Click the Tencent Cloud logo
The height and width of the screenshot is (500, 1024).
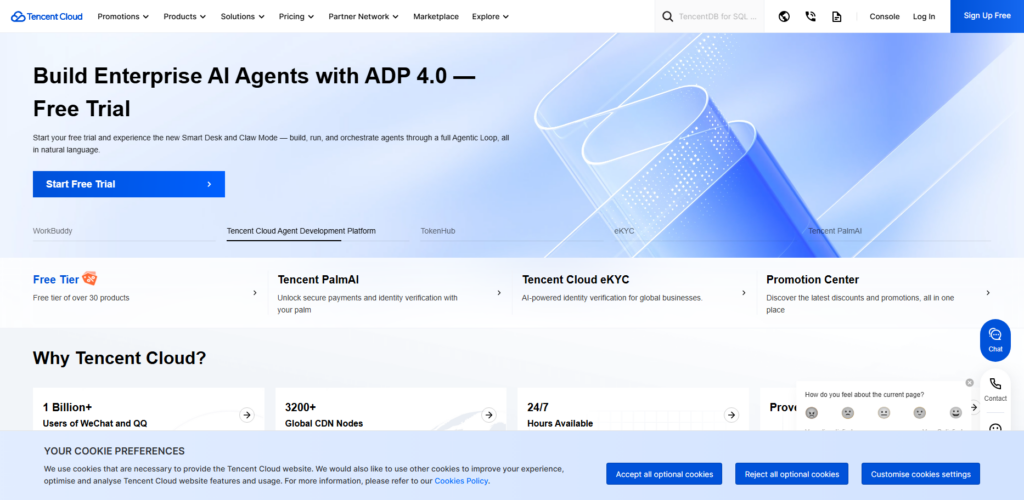pyautogui.click(x=47, y=16)
